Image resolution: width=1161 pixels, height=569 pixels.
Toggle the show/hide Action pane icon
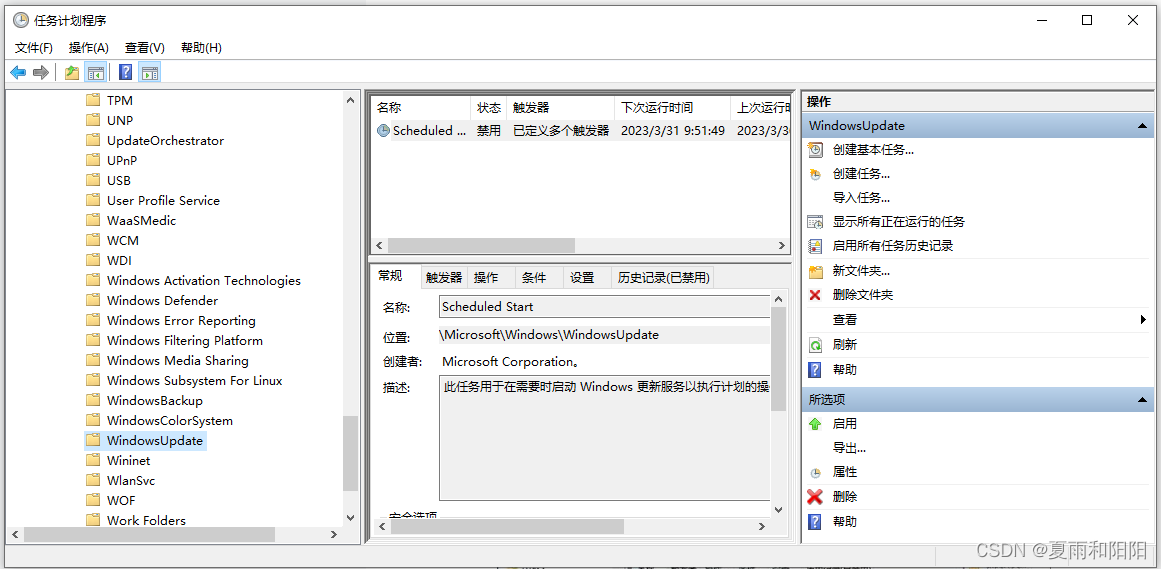150,73
